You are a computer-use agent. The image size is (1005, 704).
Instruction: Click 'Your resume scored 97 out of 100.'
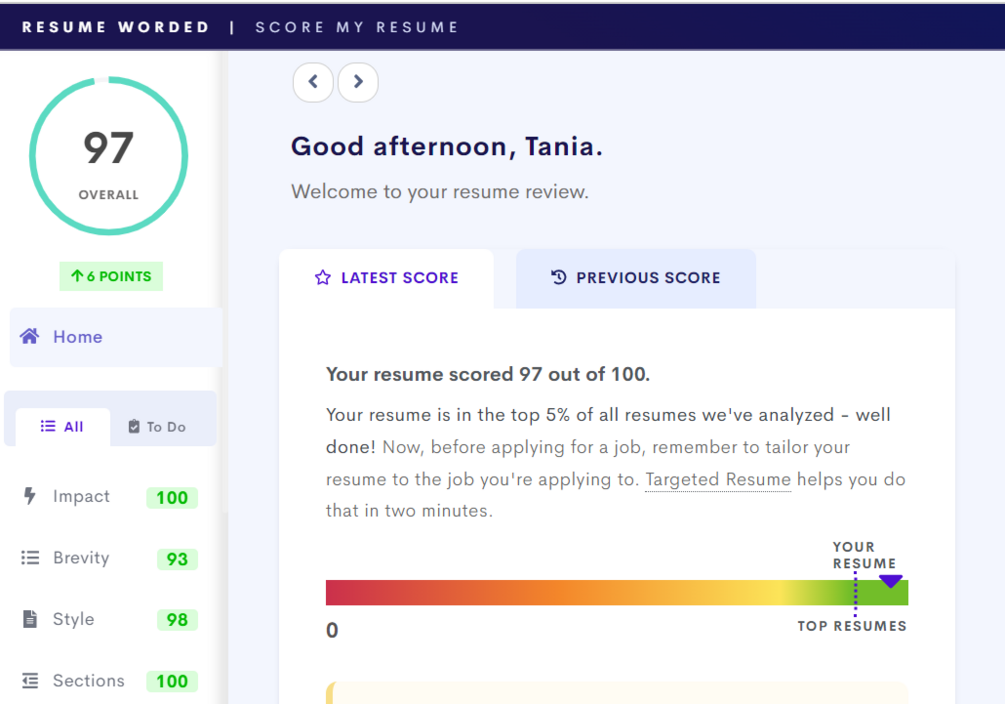[488, 374]
